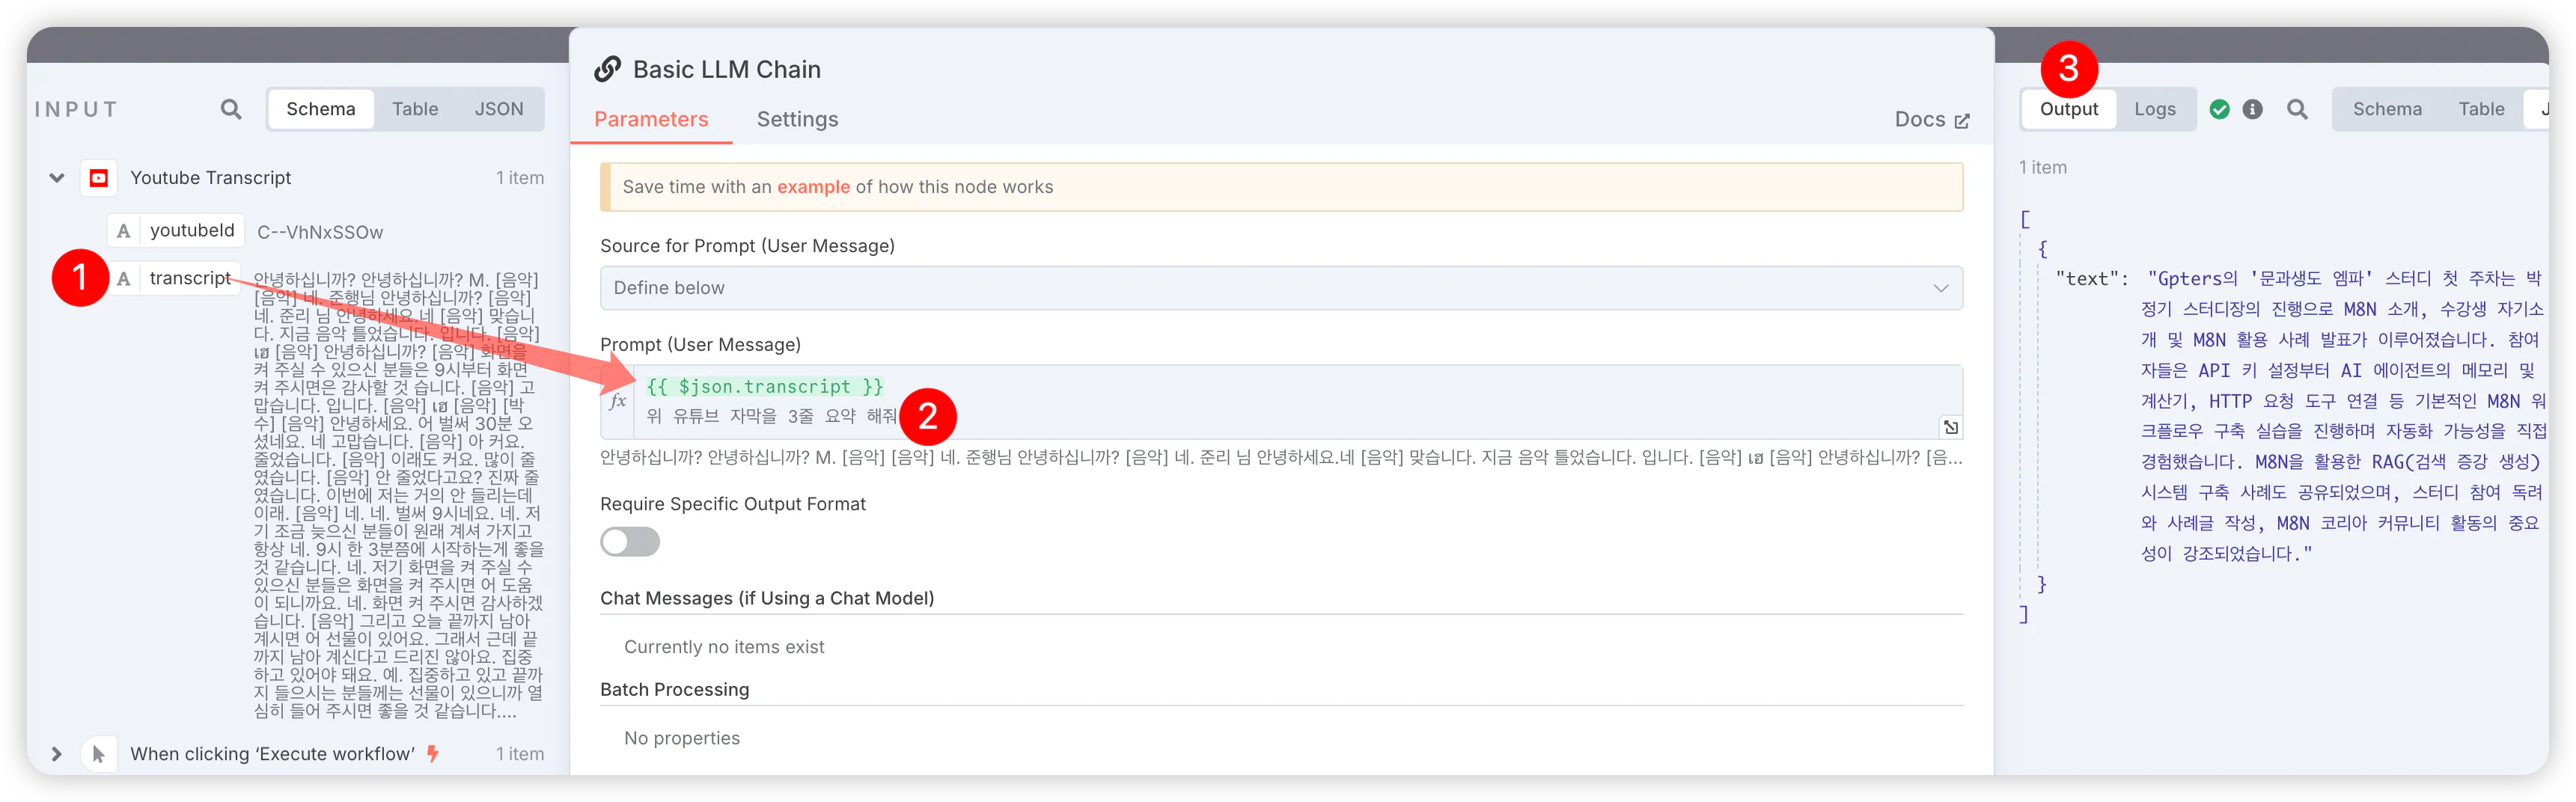Click the info icon in the output header
Image resolution: width=2576 pixels, height=802 pixels.
(2253, 109)
